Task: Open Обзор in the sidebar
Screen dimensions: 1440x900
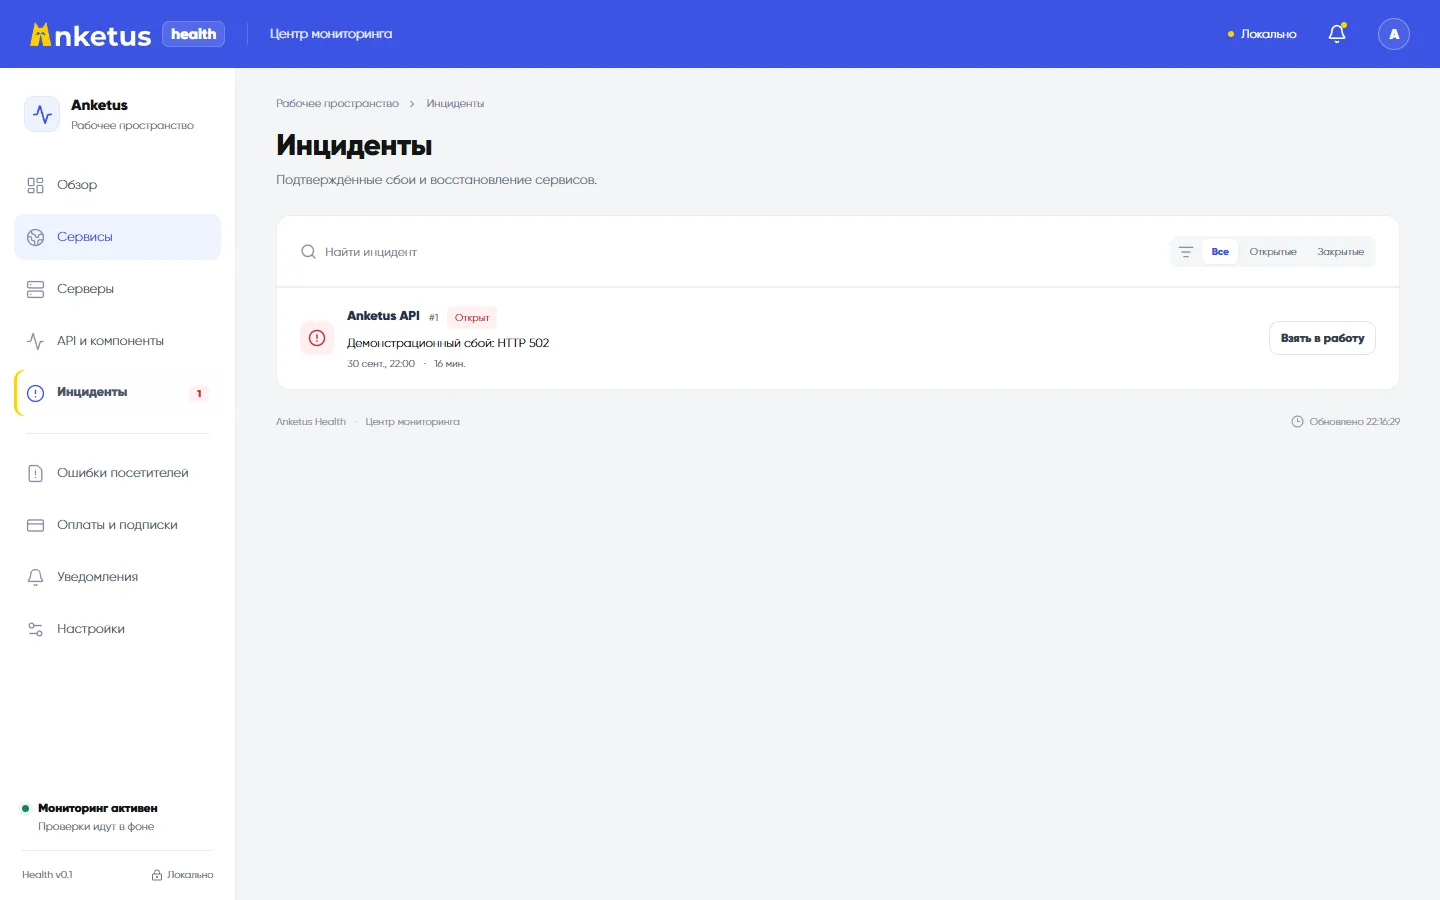Action: pos(117,185)
